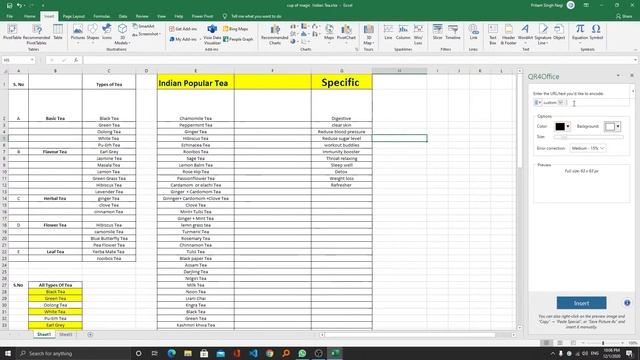The height and width of the screenshot is (360, 640).
Task: Insert a Text Box
Action: click(x=493, y=34)
